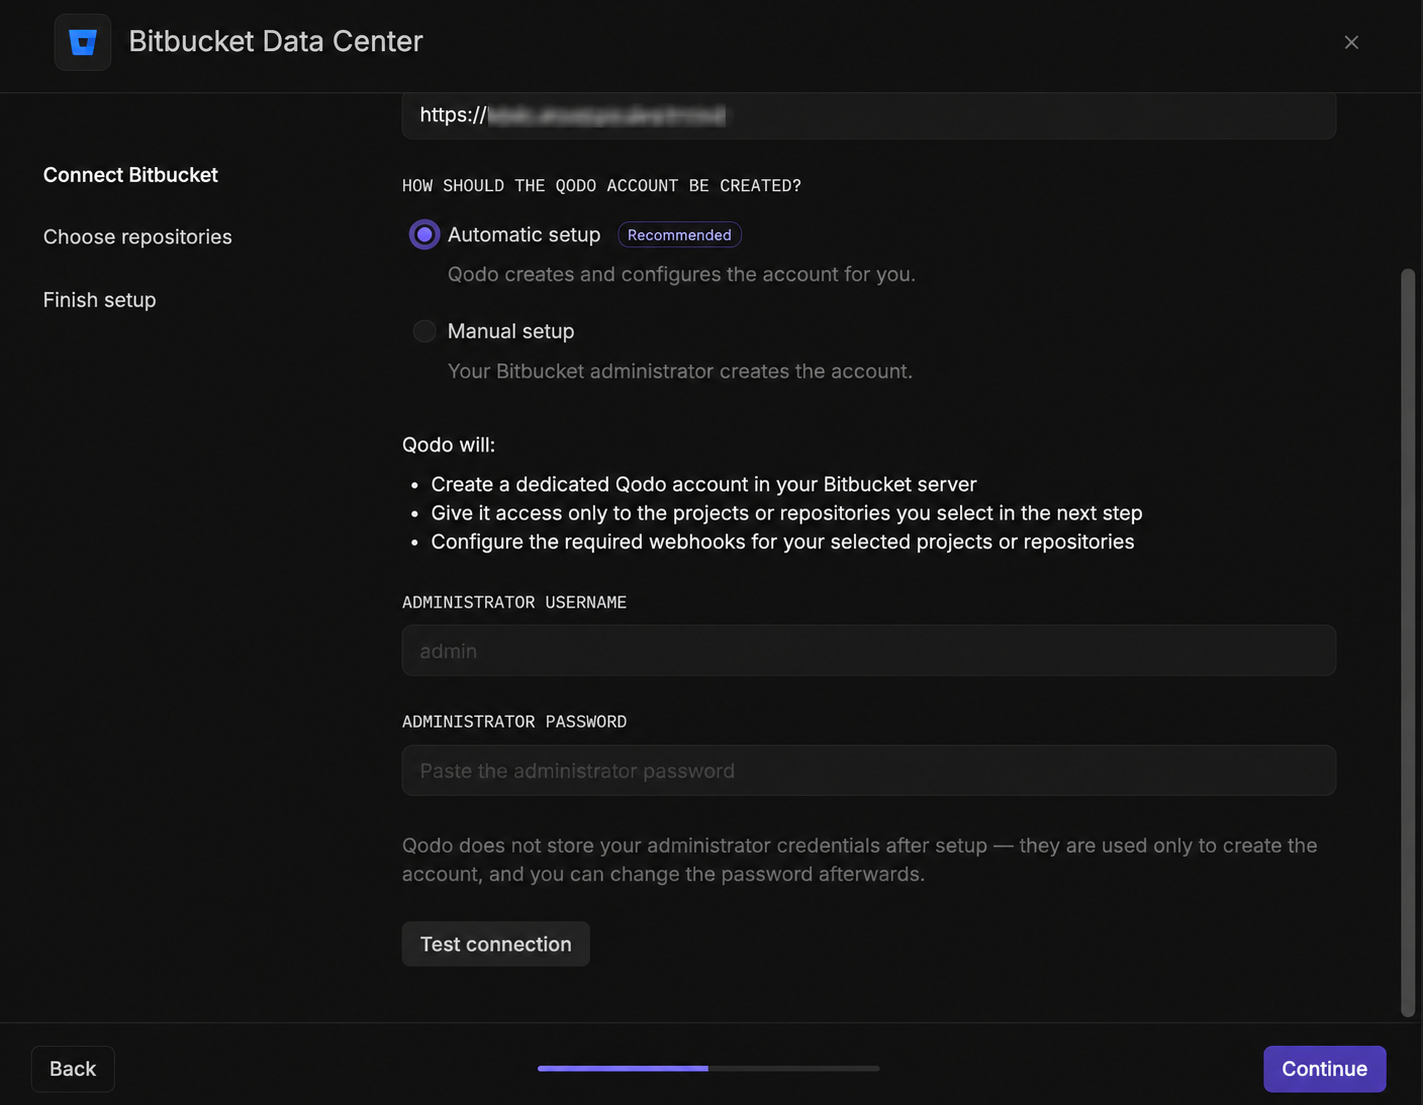
Task: Click the 'Bitbucket Data Center' title
Action: click(x=276, y=41)
